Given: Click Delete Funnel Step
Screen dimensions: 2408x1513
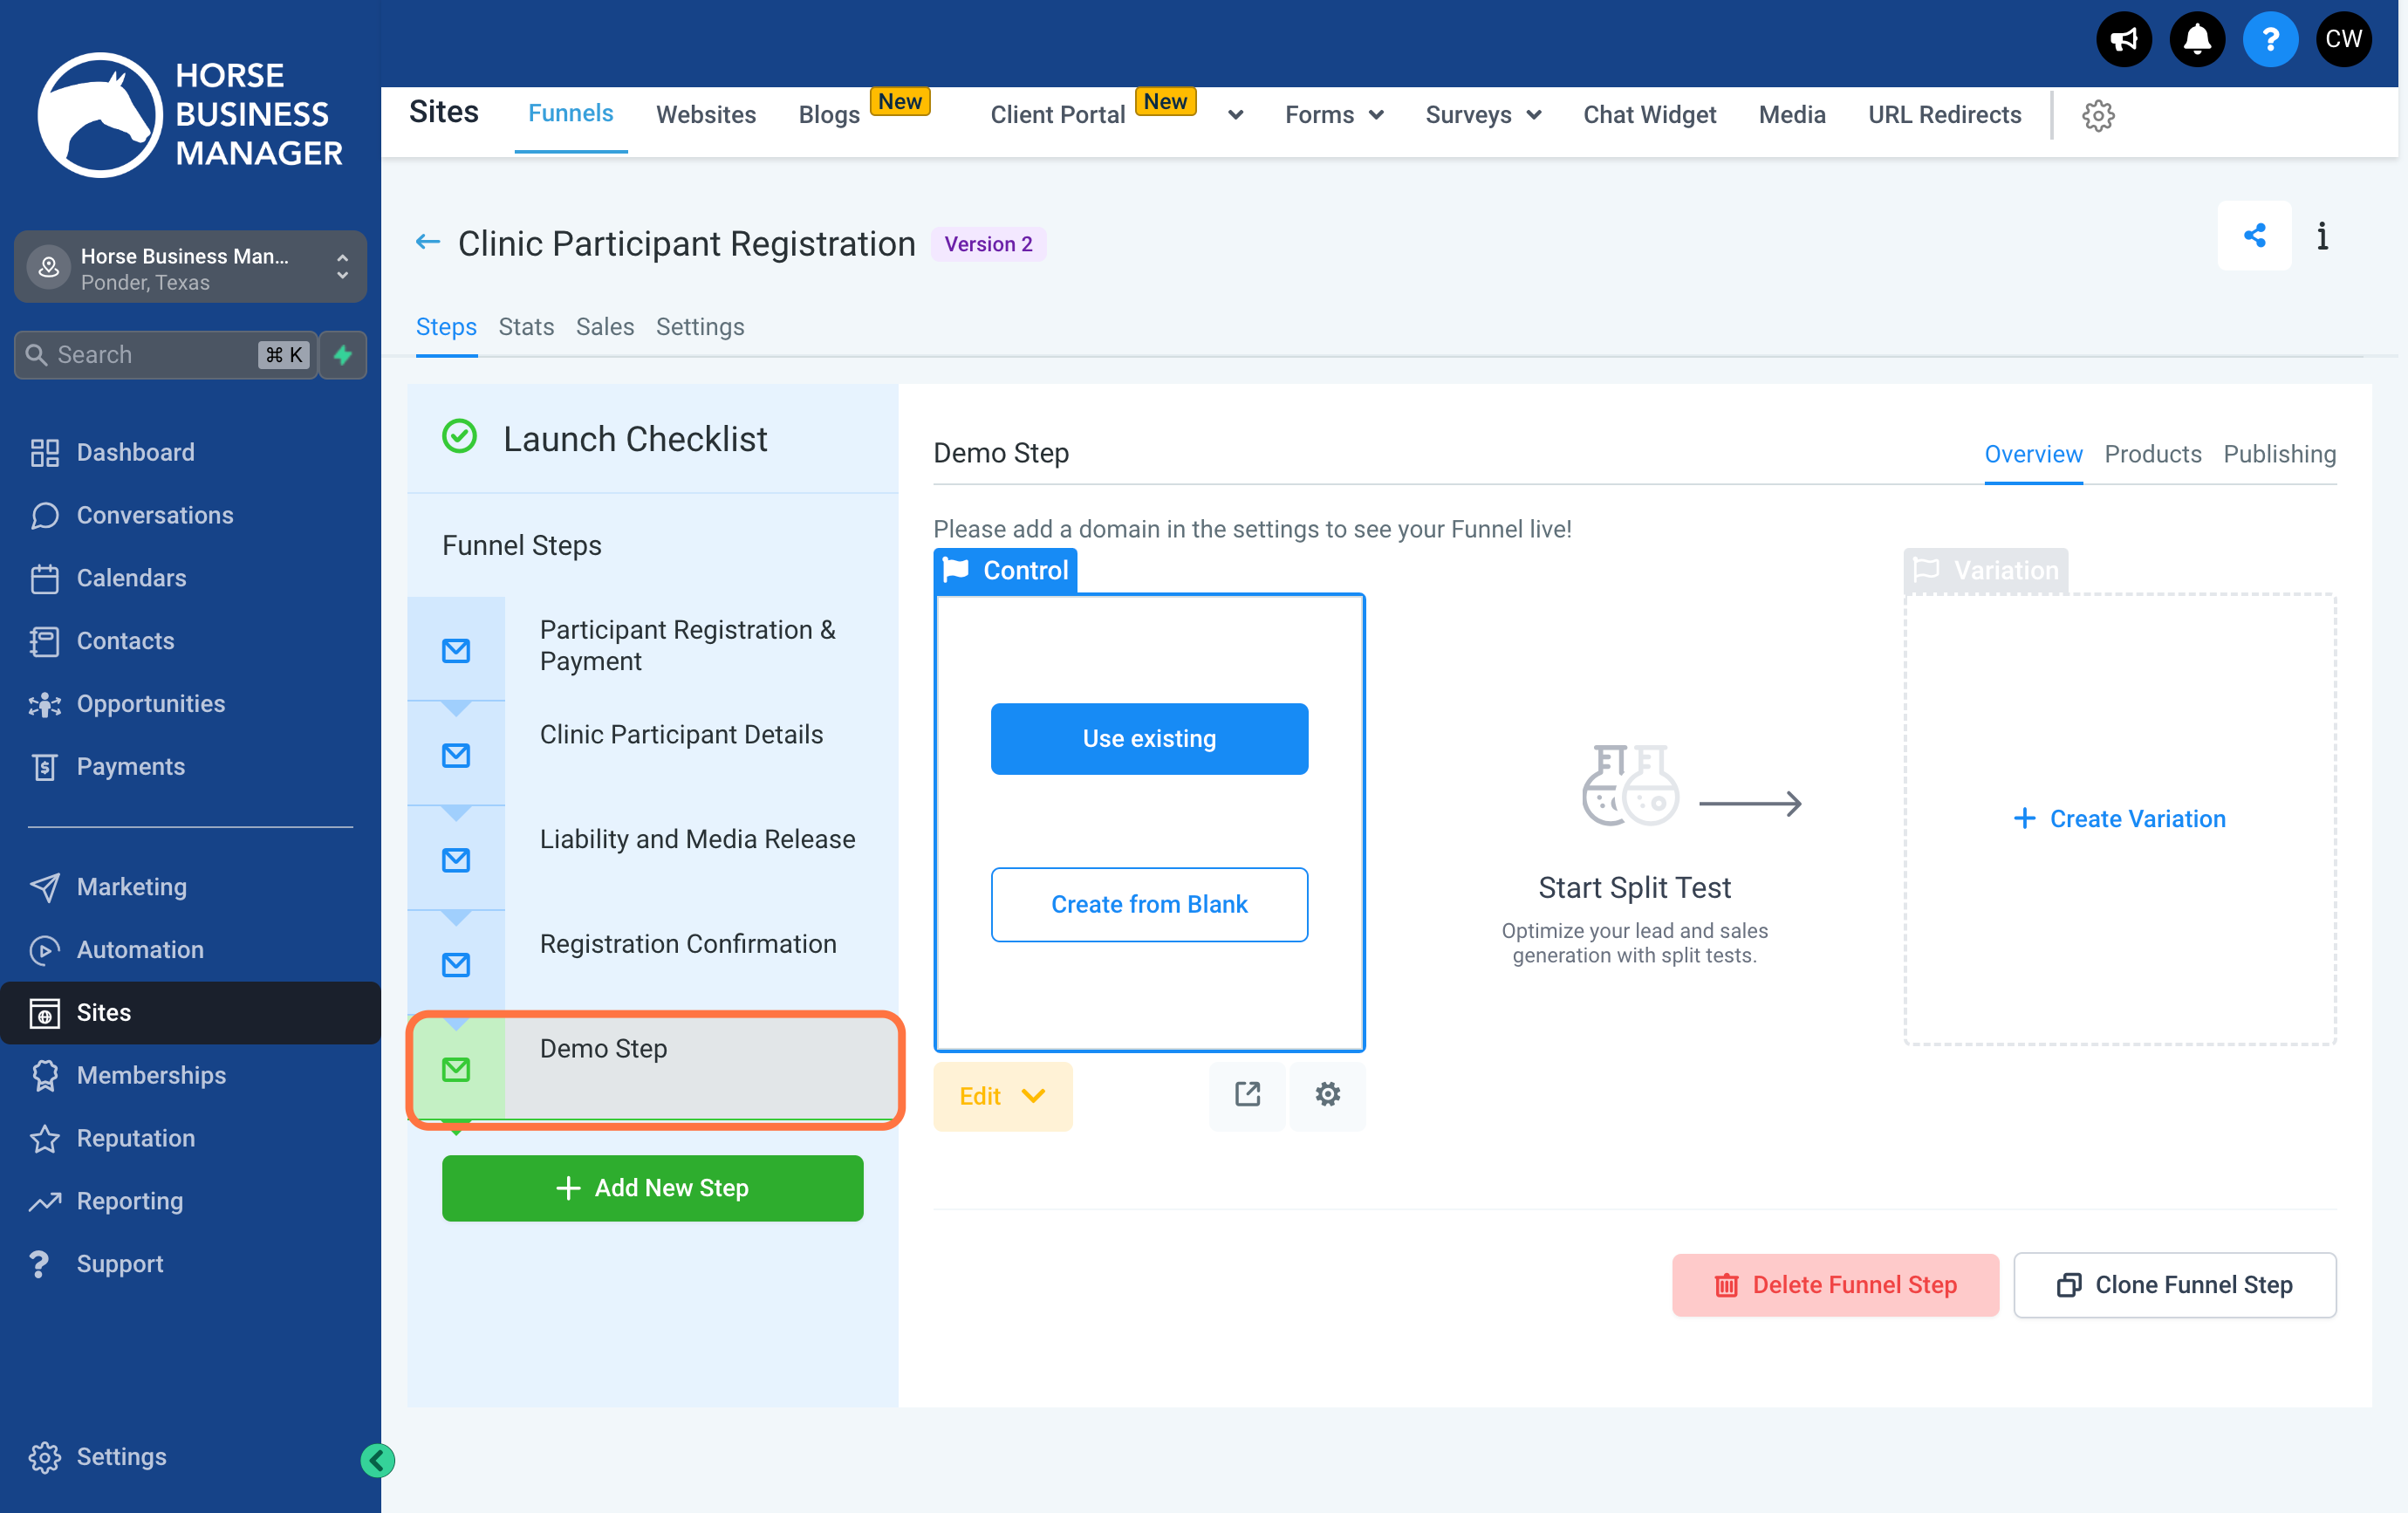Looking at the screenshot, I should tap(1835, 1285).
